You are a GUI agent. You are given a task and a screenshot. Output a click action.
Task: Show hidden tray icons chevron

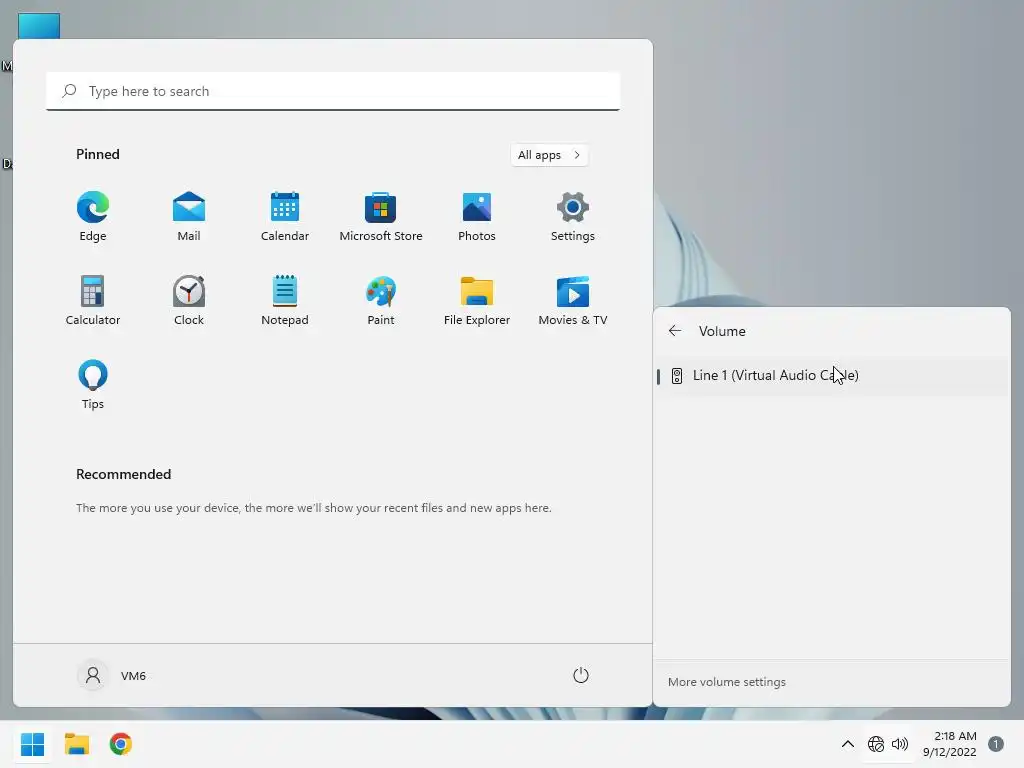click(x=848, y=744)
